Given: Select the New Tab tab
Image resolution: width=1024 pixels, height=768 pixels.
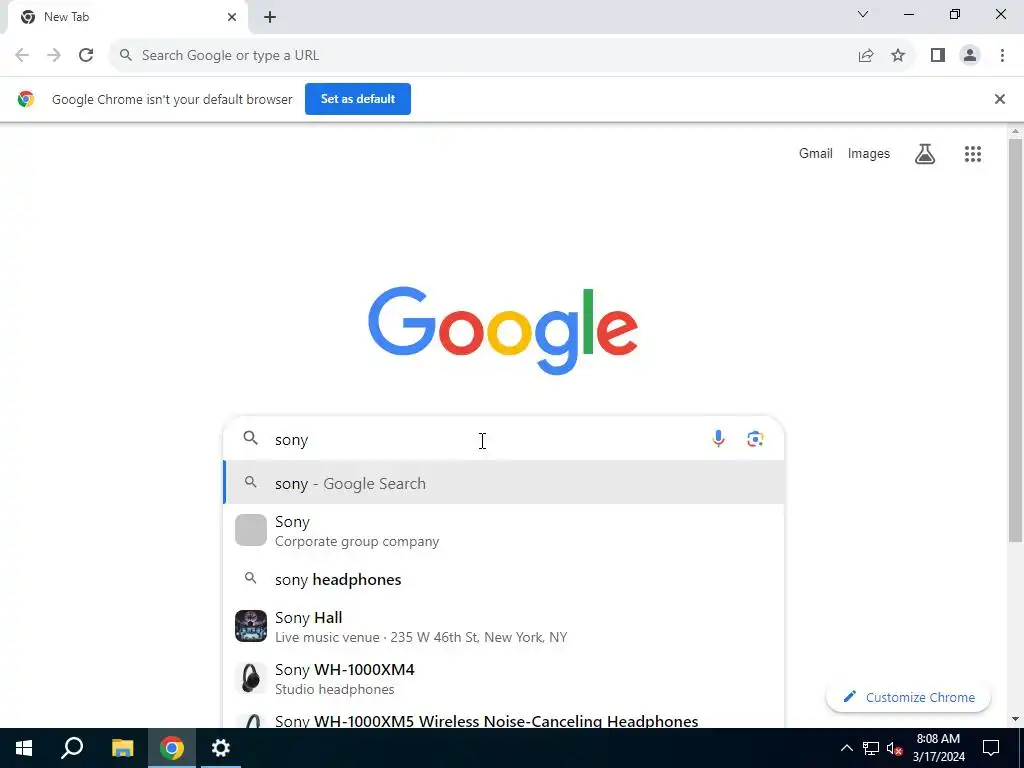Looking at the screenshot, I should [x=127, y=17].
